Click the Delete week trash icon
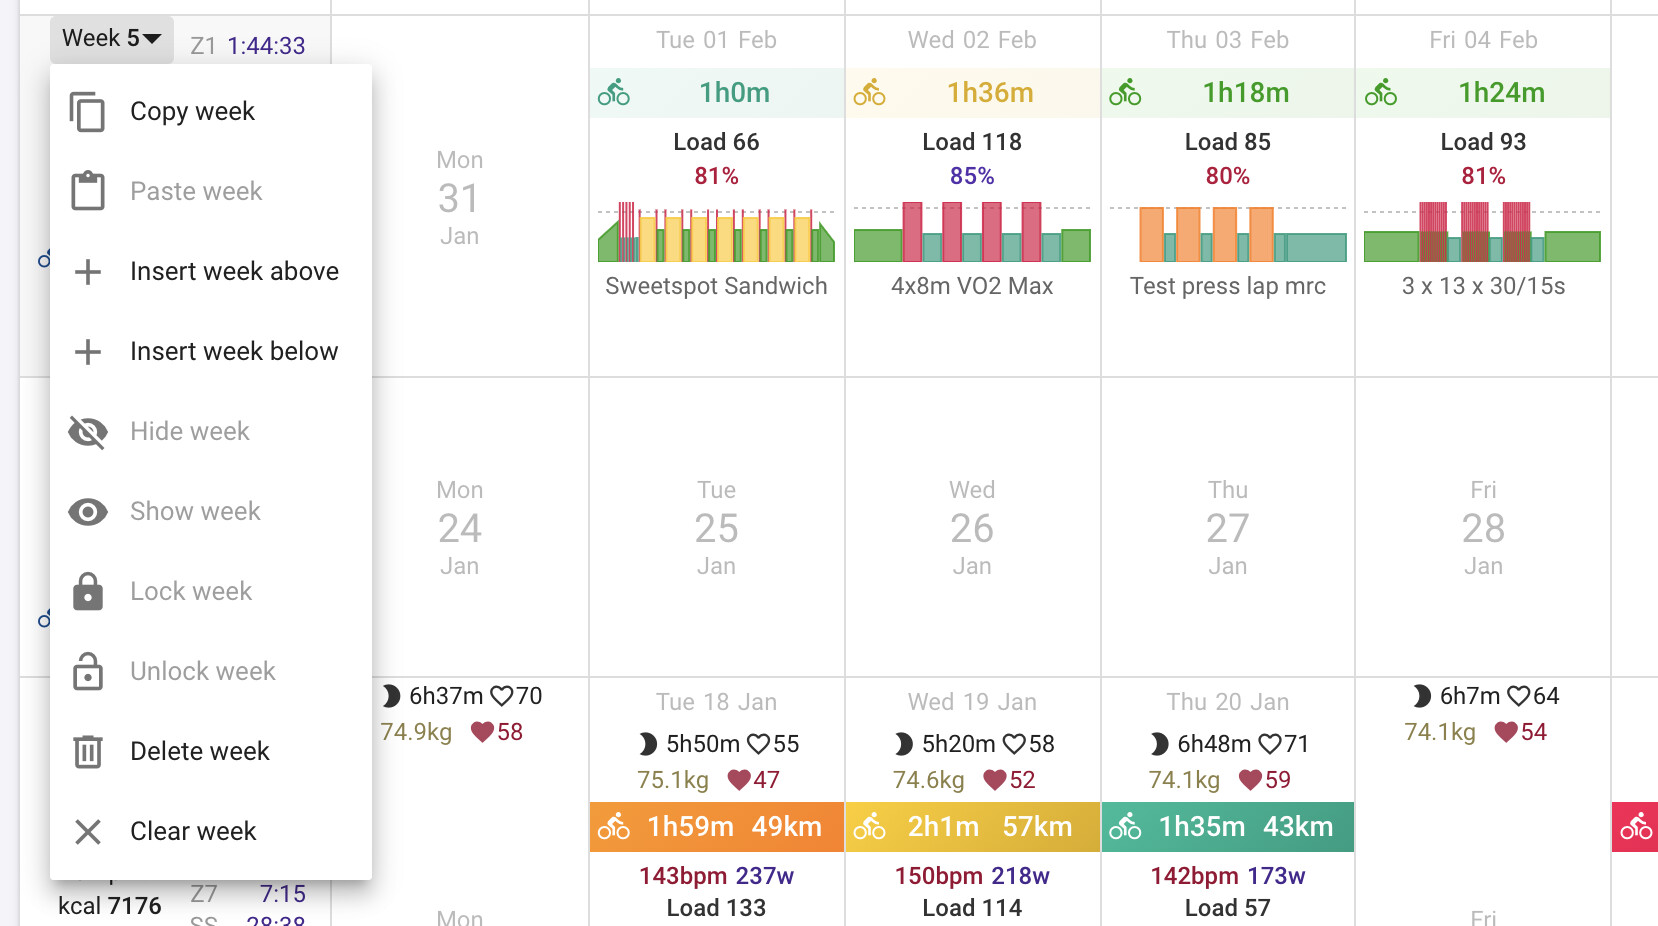The image size is (1658, 926). pos(88,751)
